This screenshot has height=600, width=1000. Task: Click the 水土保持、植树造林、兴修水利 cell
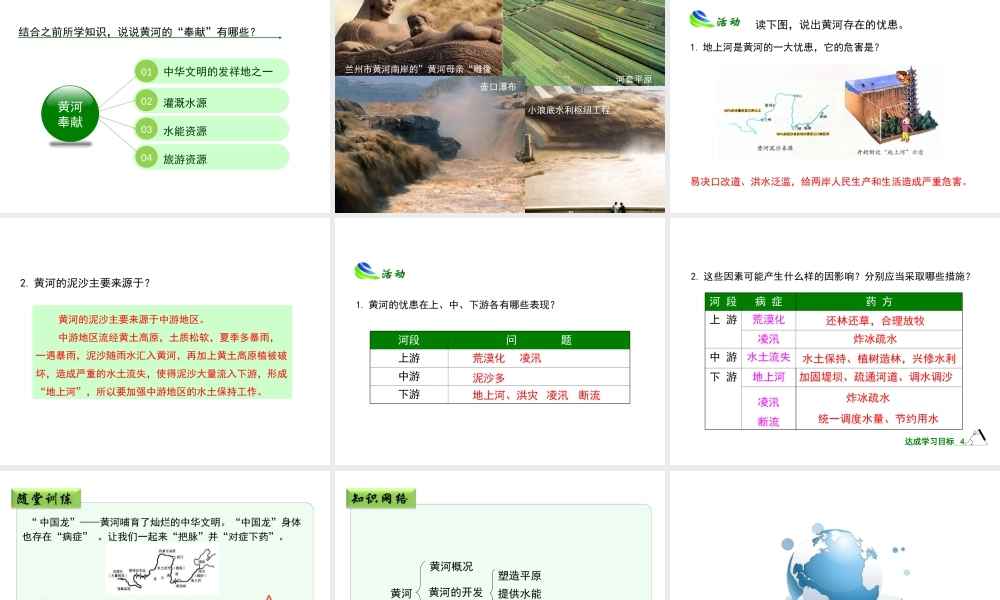coord(879,358)
